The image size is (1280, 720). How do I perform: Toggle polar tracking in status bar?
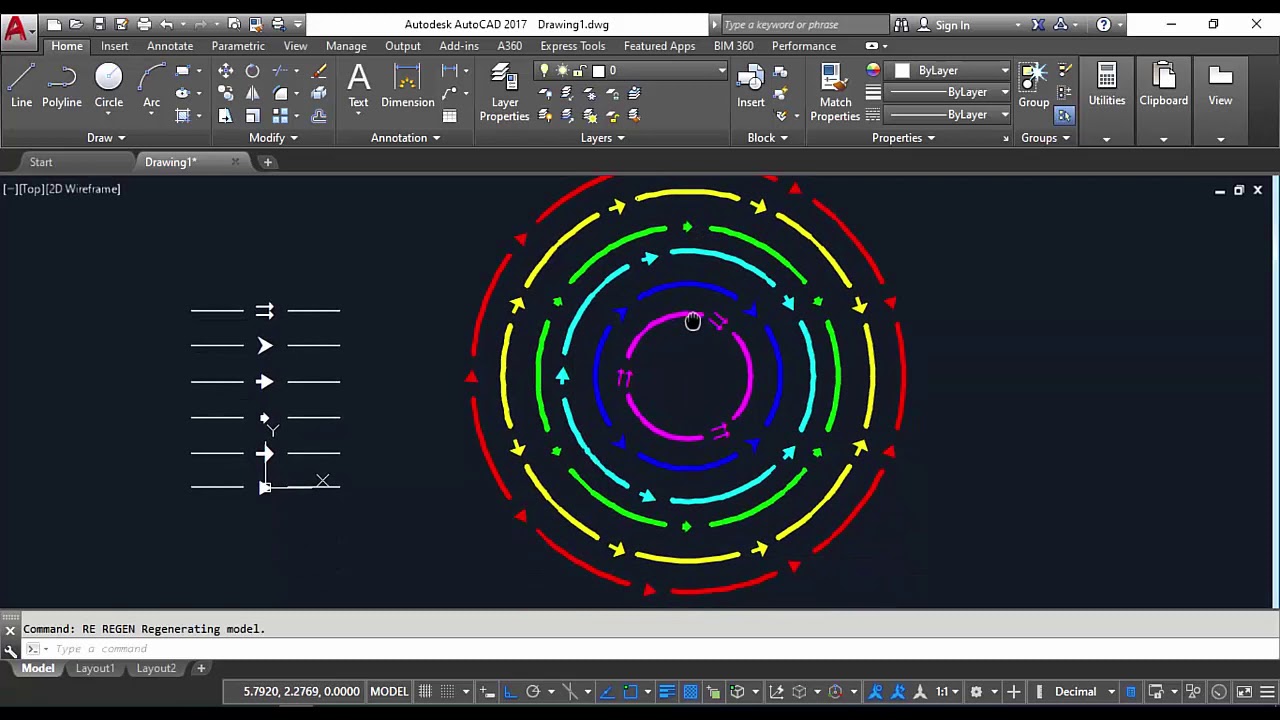click(533, 691)
